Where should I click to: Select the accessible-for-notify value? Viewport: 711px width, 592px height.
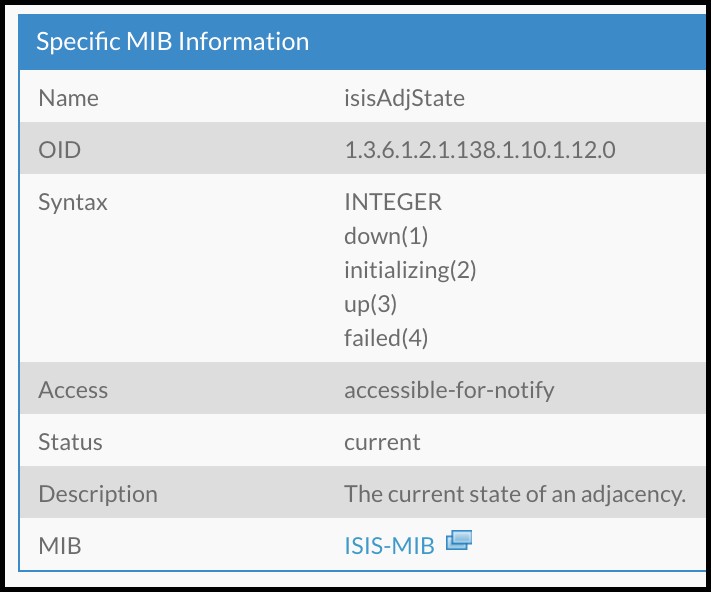click(x=449, y=390)
